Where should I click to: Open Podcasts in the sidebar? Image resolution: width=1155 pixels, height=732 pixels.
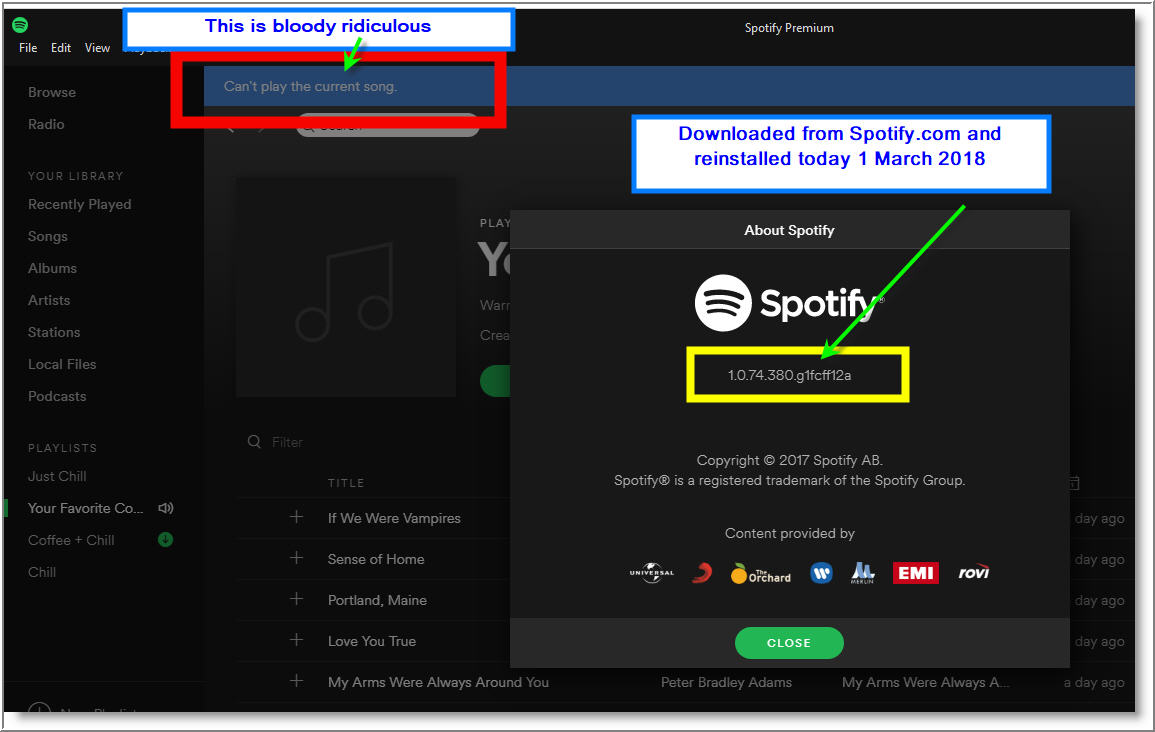[x=57, y=396]
